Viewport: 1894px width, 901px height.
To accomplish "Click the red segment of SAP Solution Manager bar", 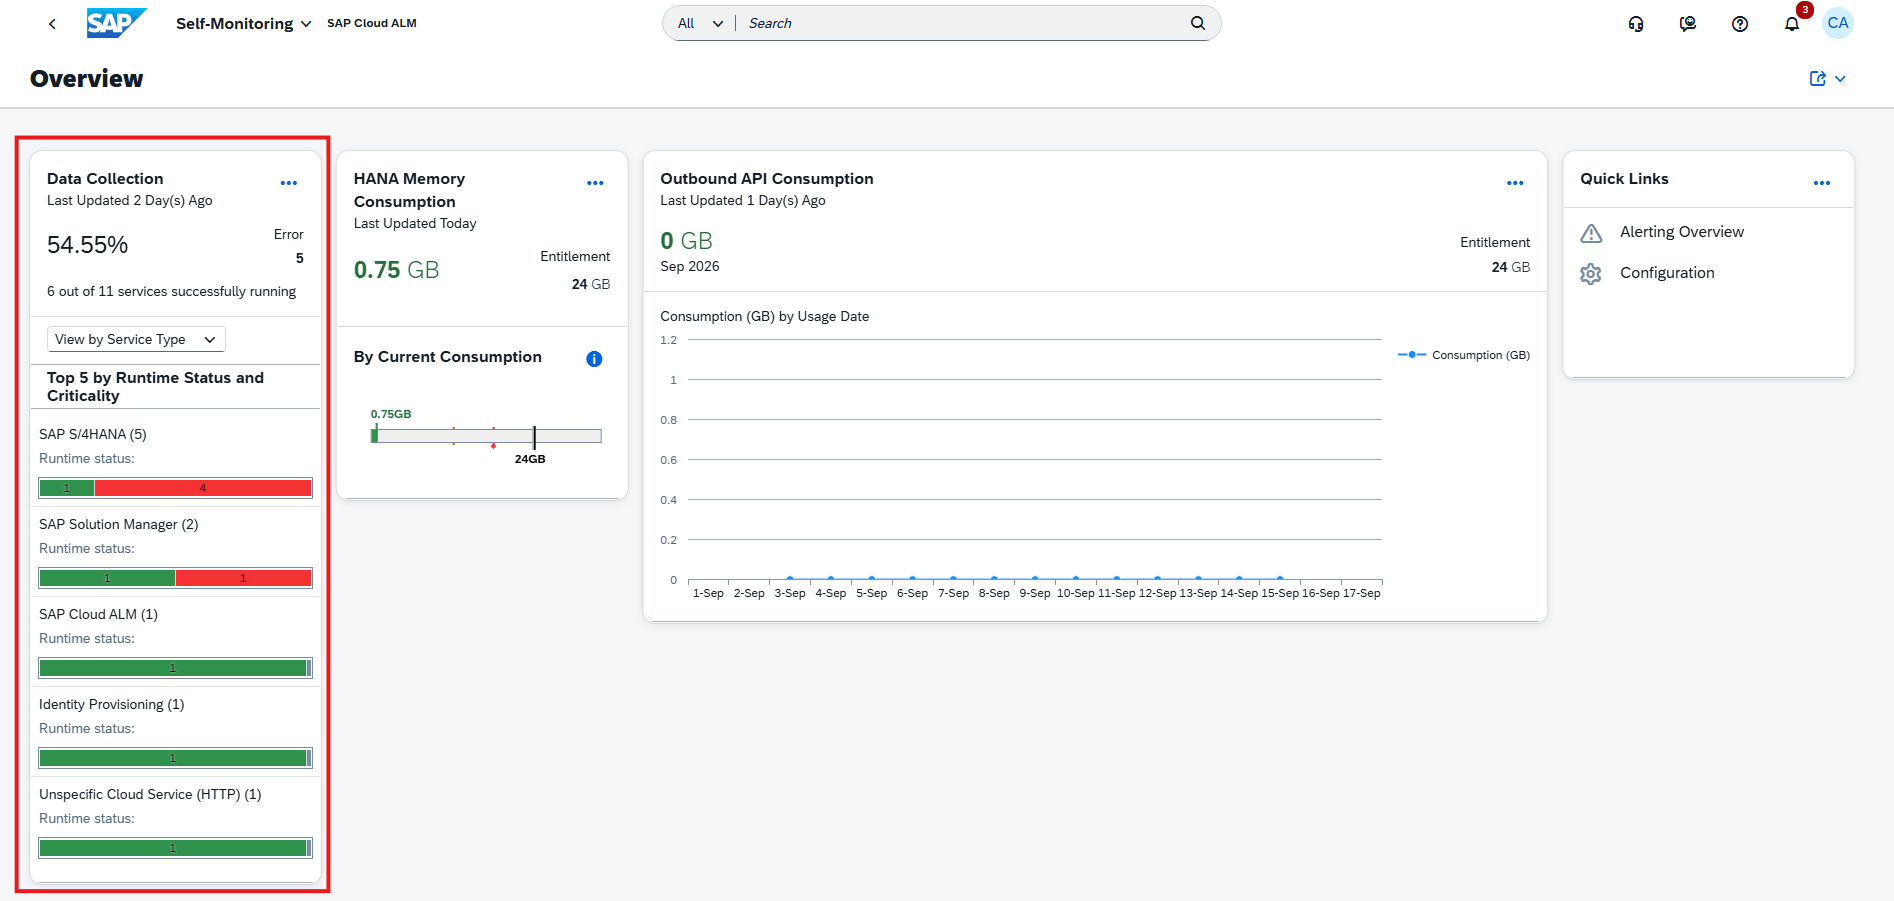I will [243, 578].
